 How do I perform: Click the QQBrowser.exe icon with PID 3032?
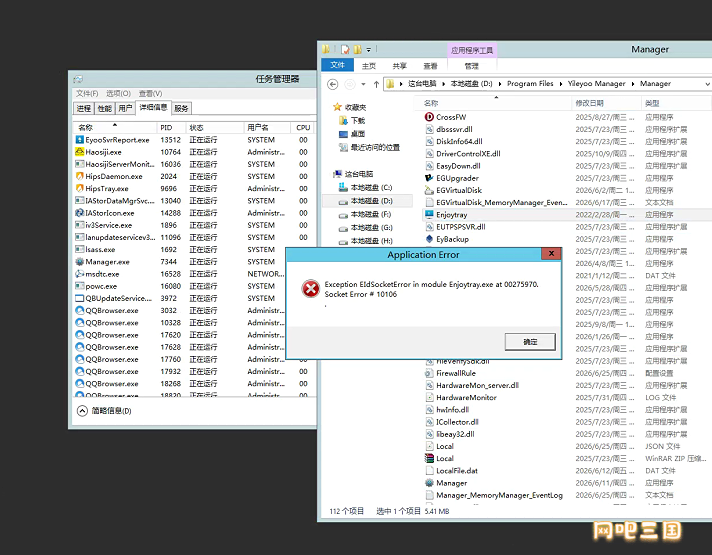79,311
